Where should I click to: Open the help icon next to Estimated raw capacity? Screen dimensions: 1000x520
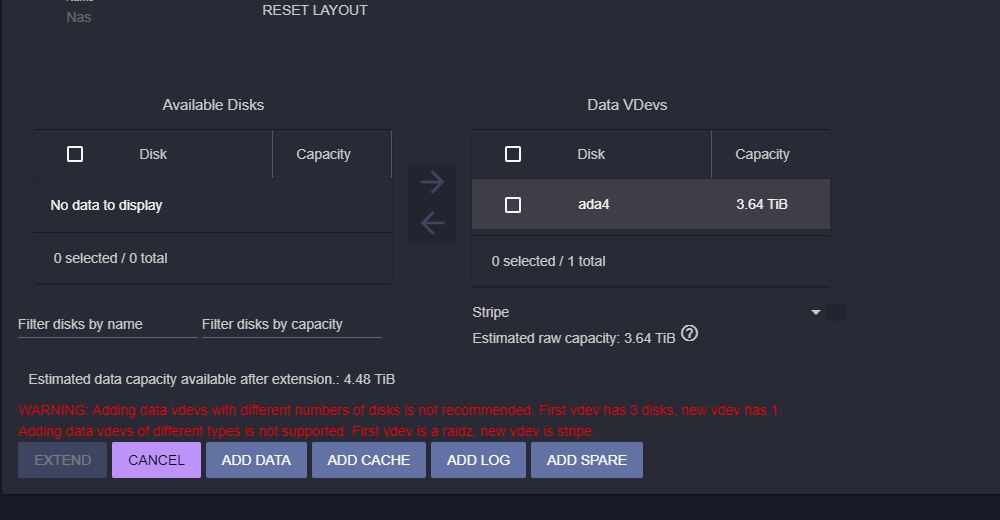[689, 334]
